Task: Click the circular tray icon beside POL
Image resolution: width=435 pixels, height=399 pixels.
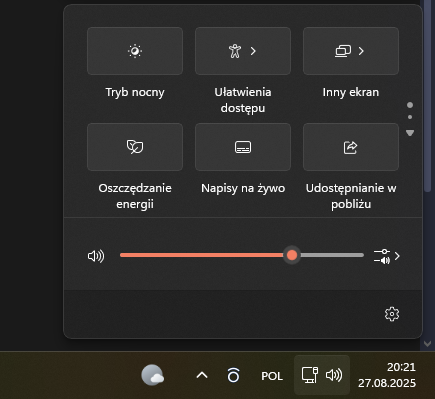Action: (x=233, y=375)
